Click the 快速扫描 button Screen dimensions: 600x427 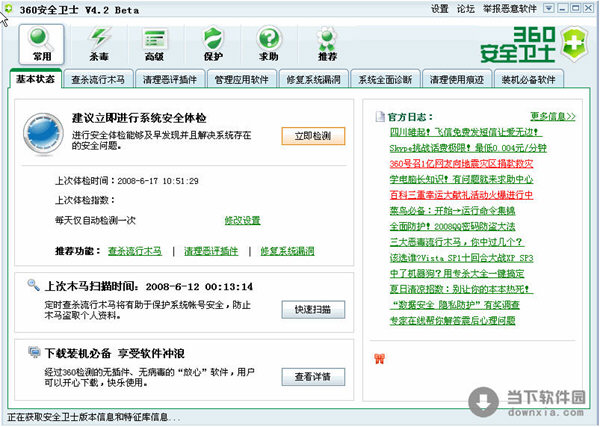313,310
